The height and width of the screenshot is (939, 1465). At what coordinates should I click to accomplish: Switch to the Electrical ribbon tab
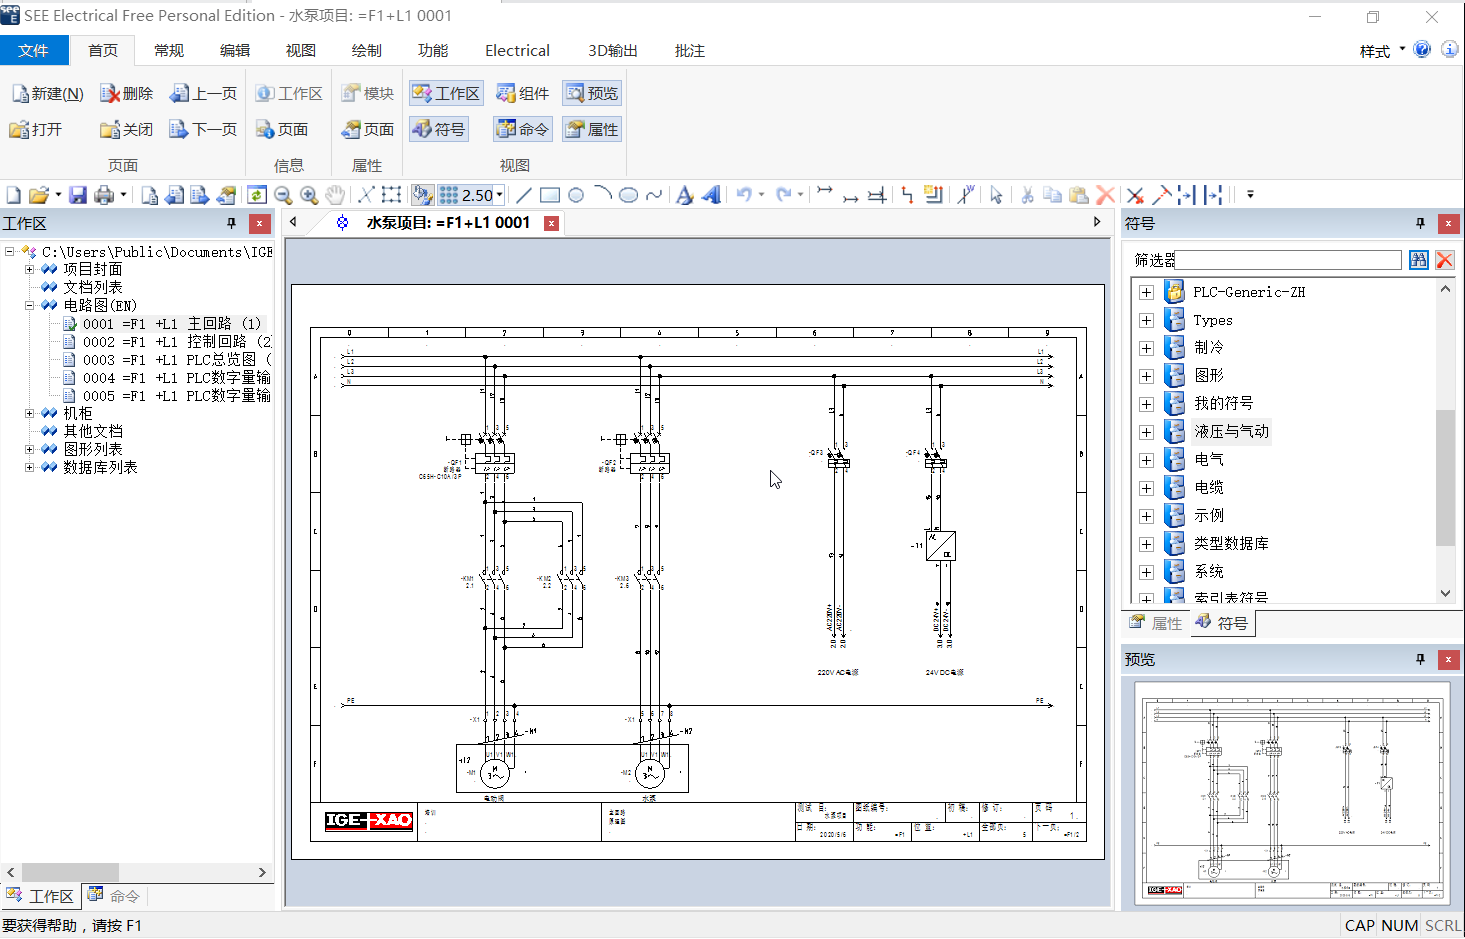517,50
